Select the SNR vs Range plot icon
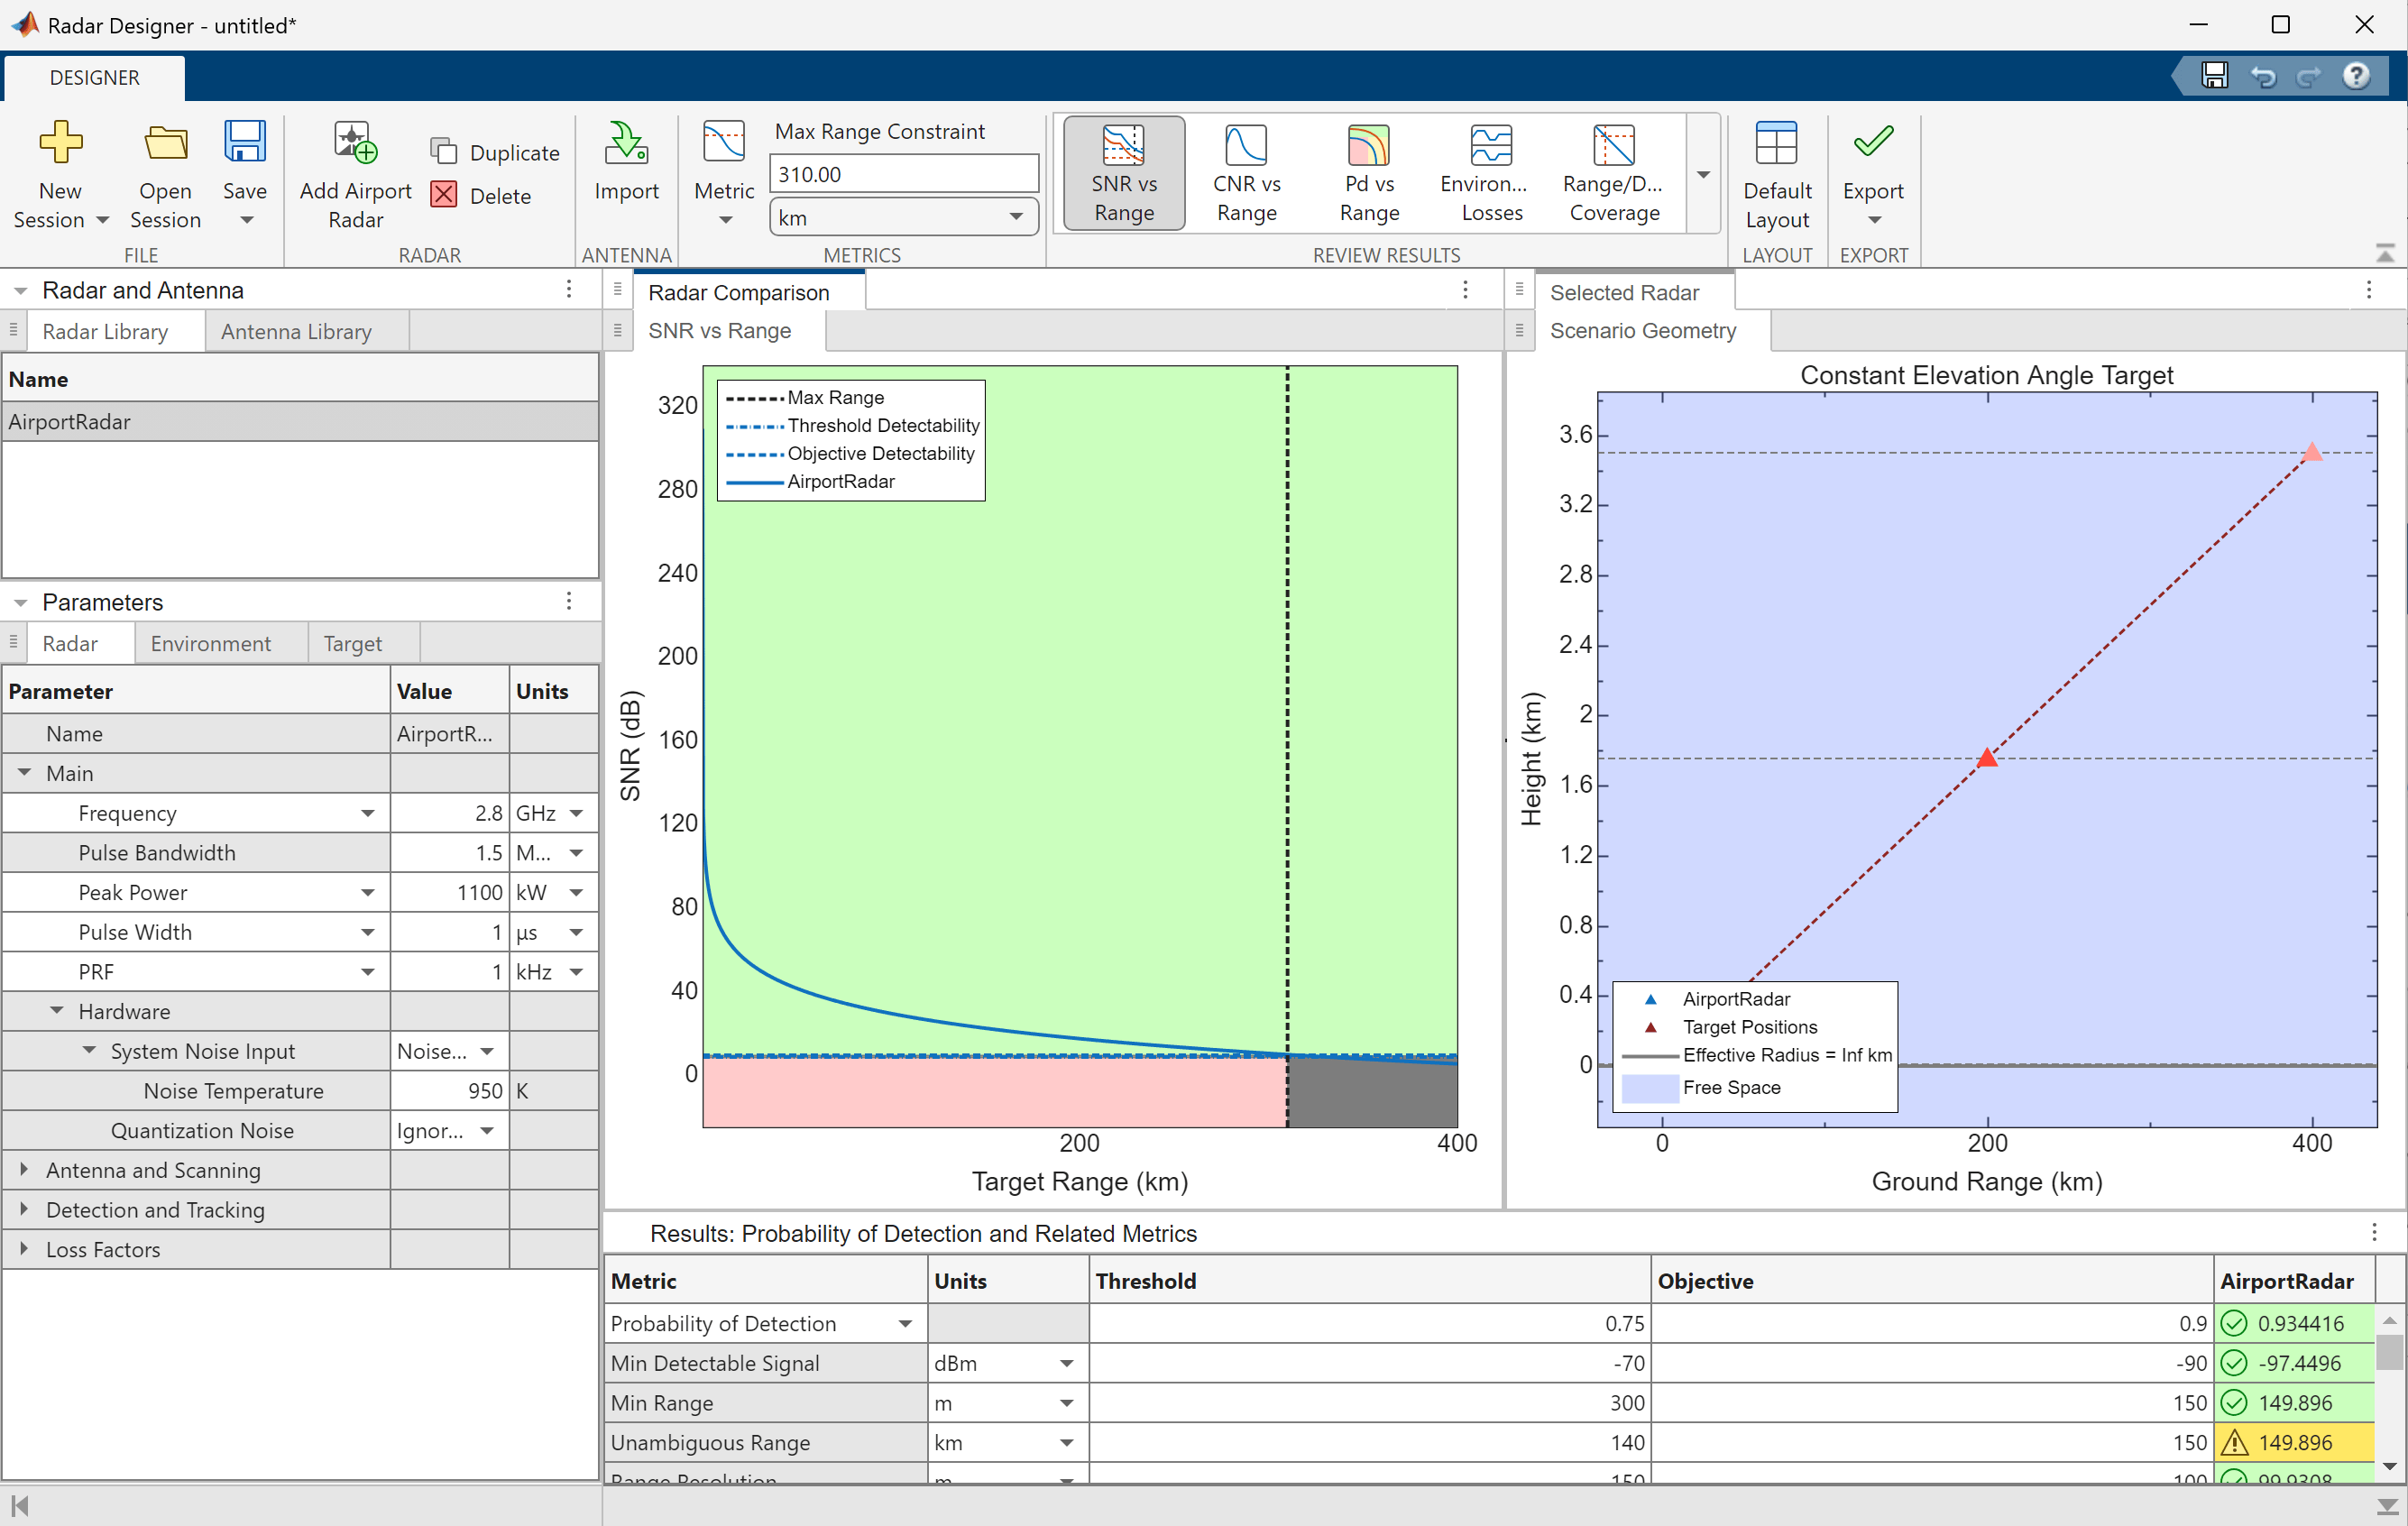 click(x=1123, y=146)
